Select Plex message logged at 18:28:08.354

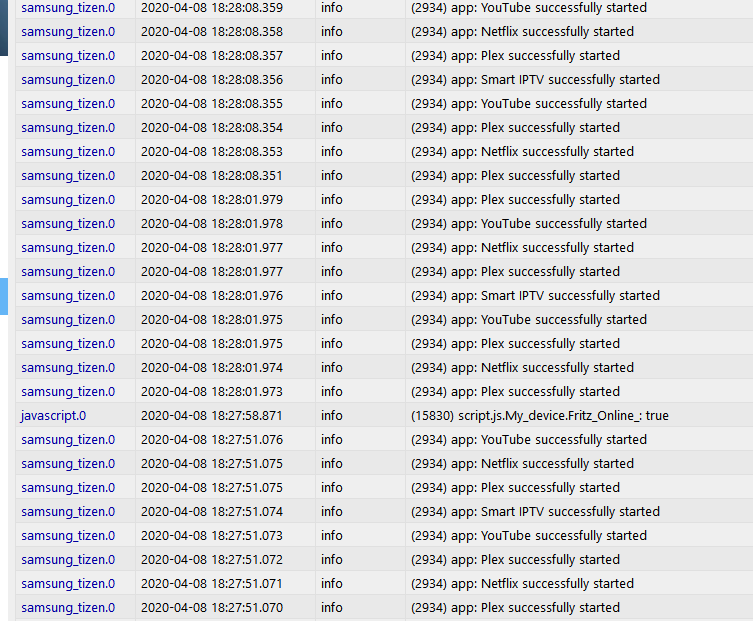[x=515, y=128]
